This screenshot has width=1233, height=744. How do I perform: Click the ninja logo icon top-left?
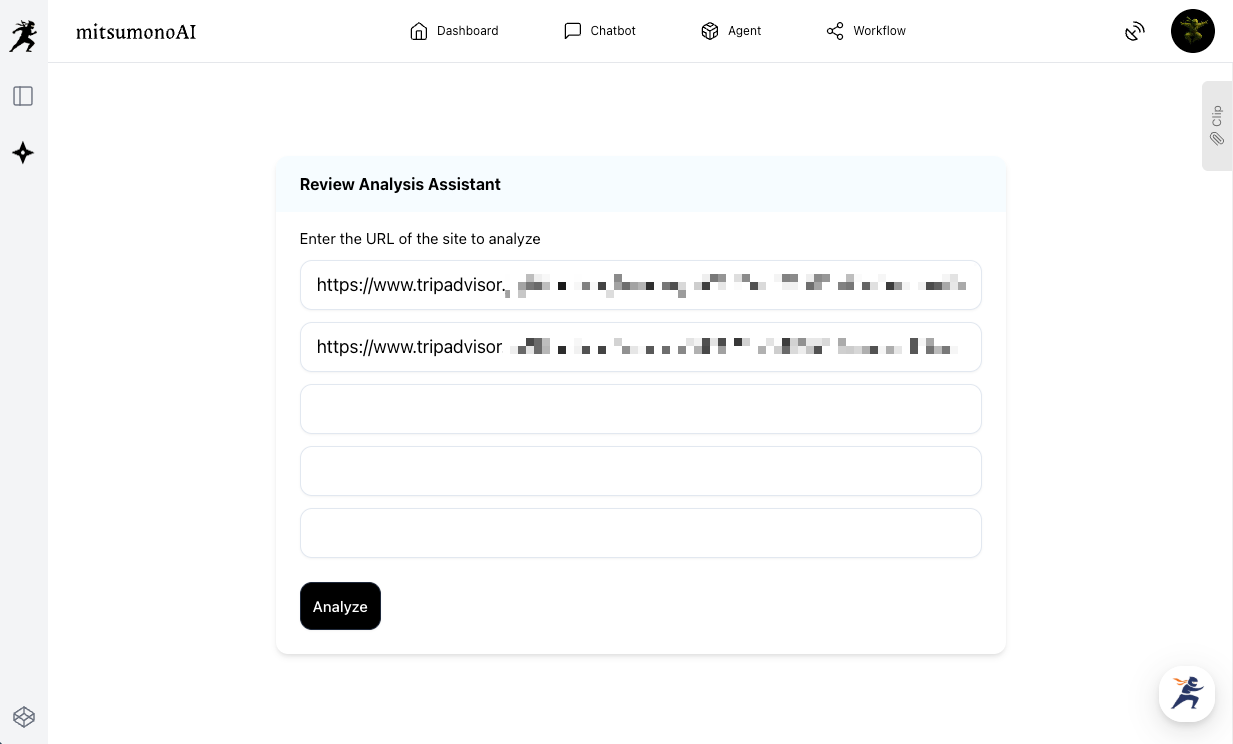click(23, 36)
